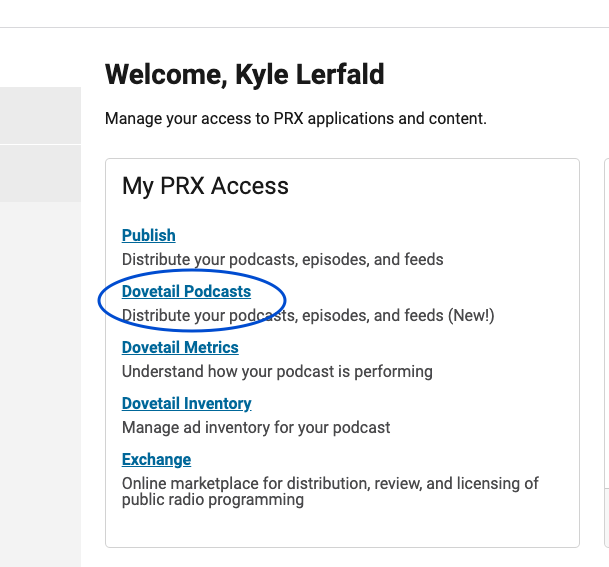Open the Publish link

point(148,235)
